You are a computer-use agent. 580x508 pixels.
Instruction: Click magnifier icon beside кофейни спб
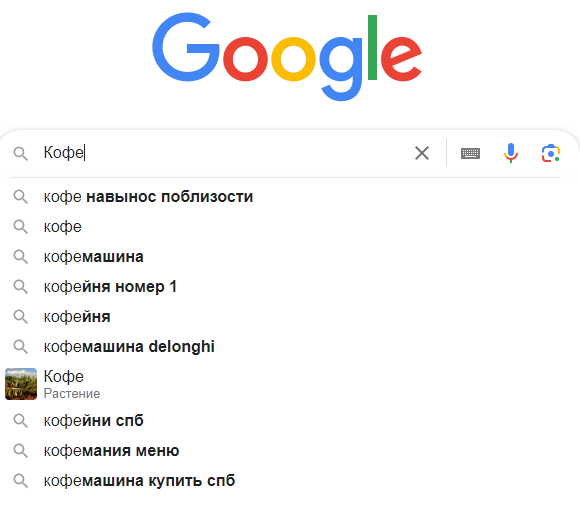20,421
